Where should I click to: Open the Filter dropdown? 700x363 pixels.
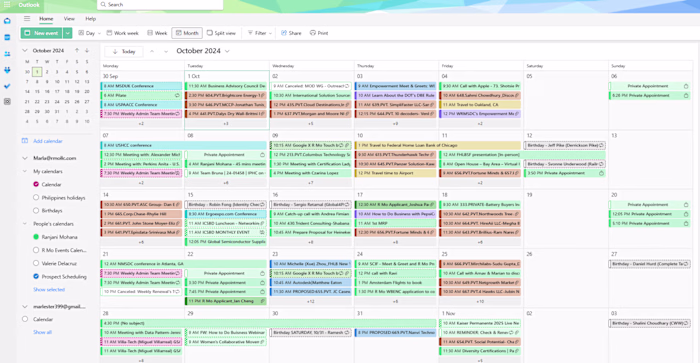coord(259,33)
